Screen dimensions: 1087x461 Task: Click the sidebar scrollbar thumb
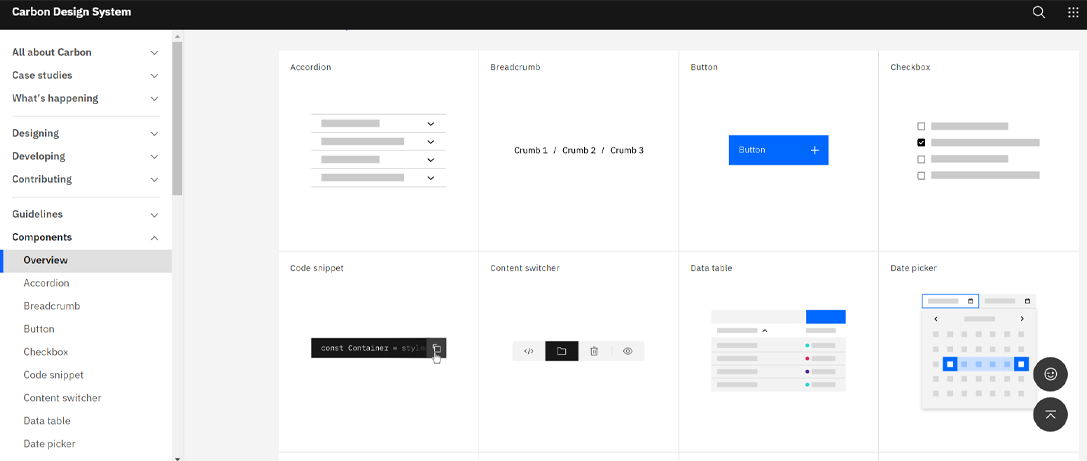(177, 118)
